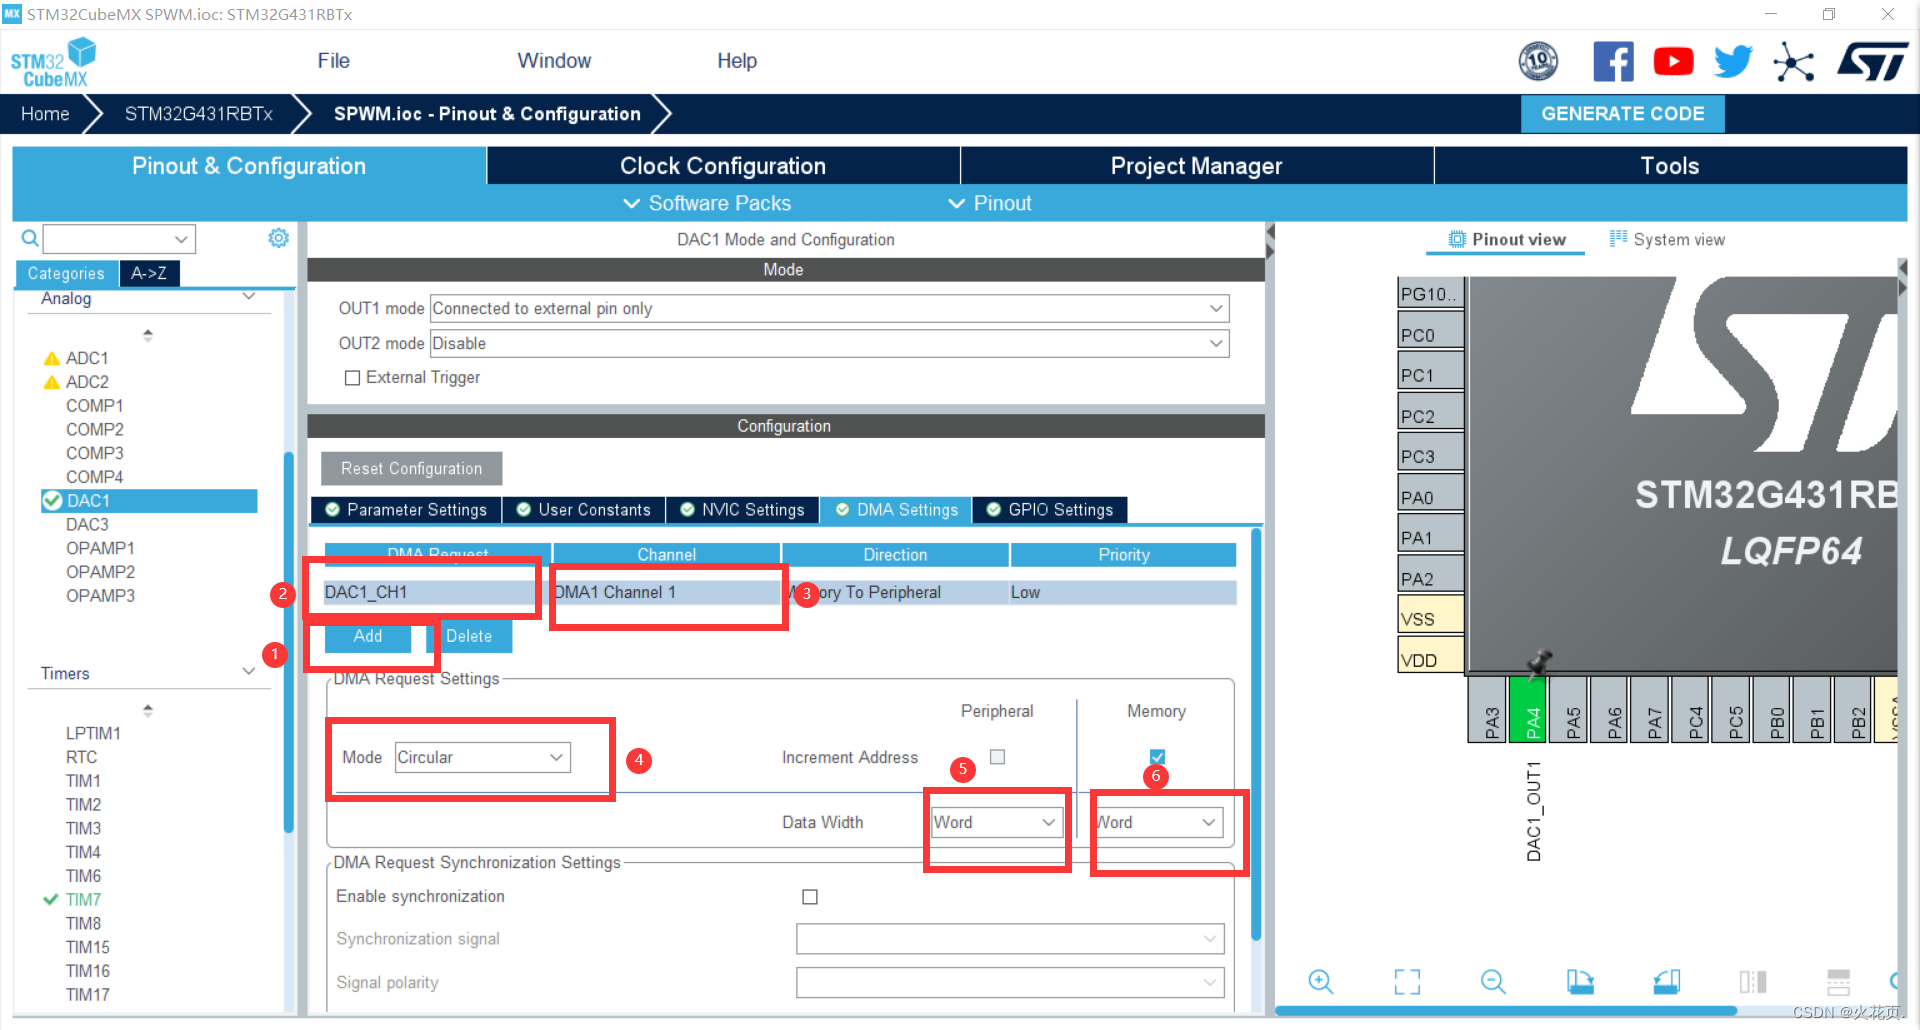Collapse the Analog category
The image size is (1920, 1030).
(x=249, y=297)
